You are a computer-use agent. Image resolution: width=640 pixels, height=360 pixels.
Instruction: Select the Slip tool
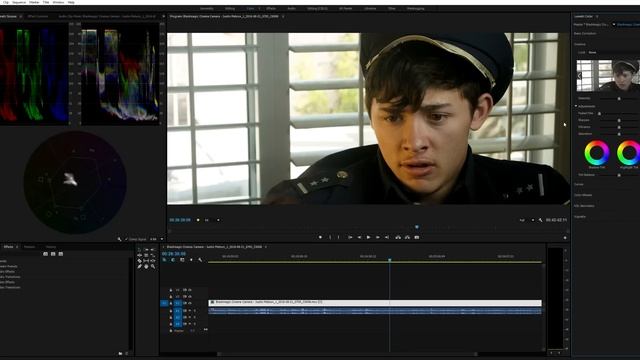(x=146, y=261)
